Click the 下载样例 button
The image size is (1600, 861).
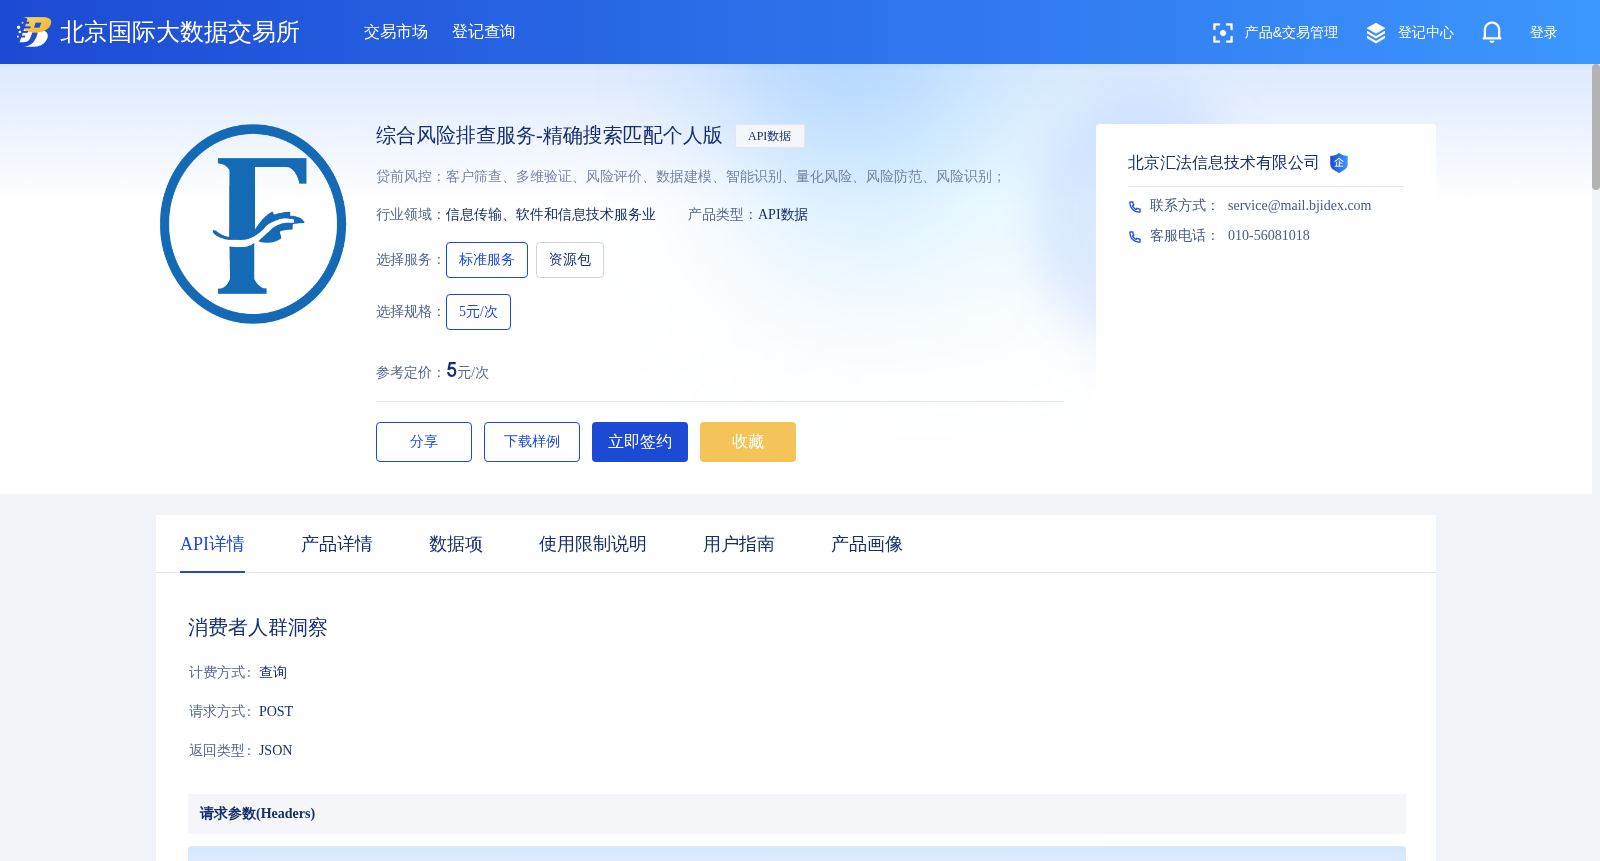532,442
